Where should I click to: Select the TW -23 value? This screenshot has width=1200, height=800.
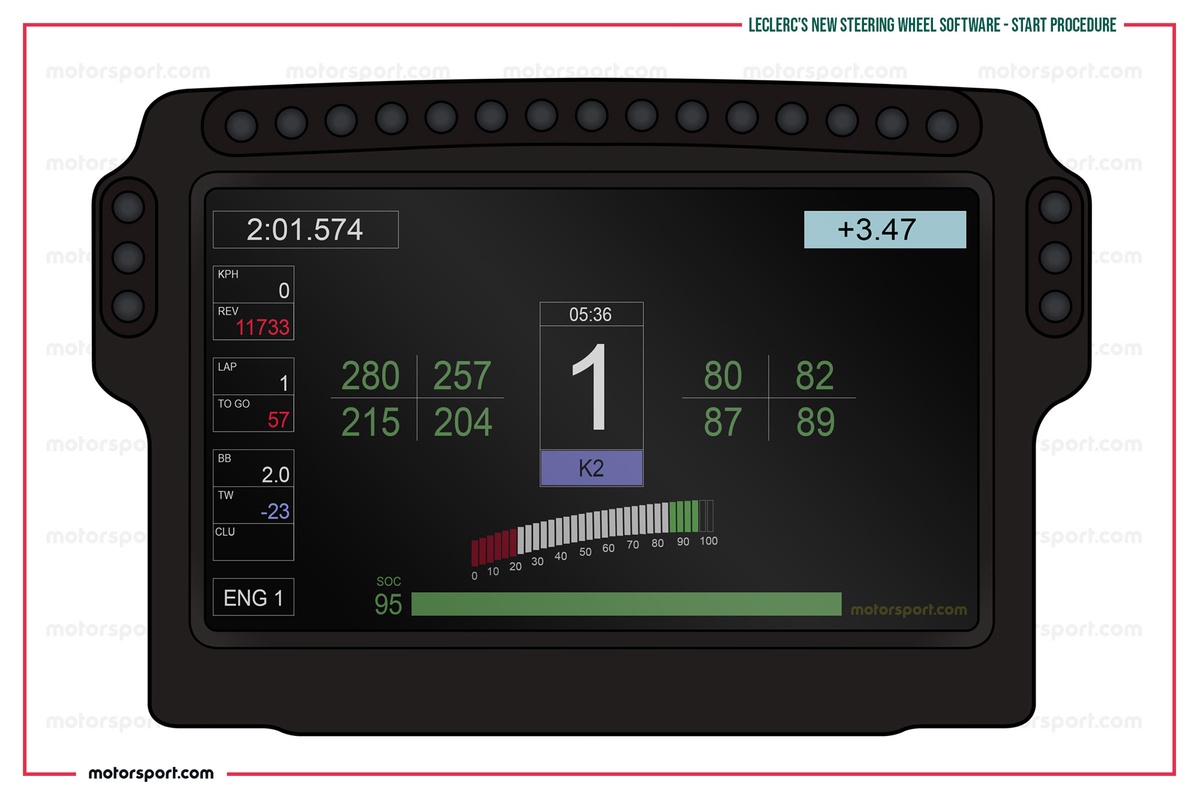[254, 505]
